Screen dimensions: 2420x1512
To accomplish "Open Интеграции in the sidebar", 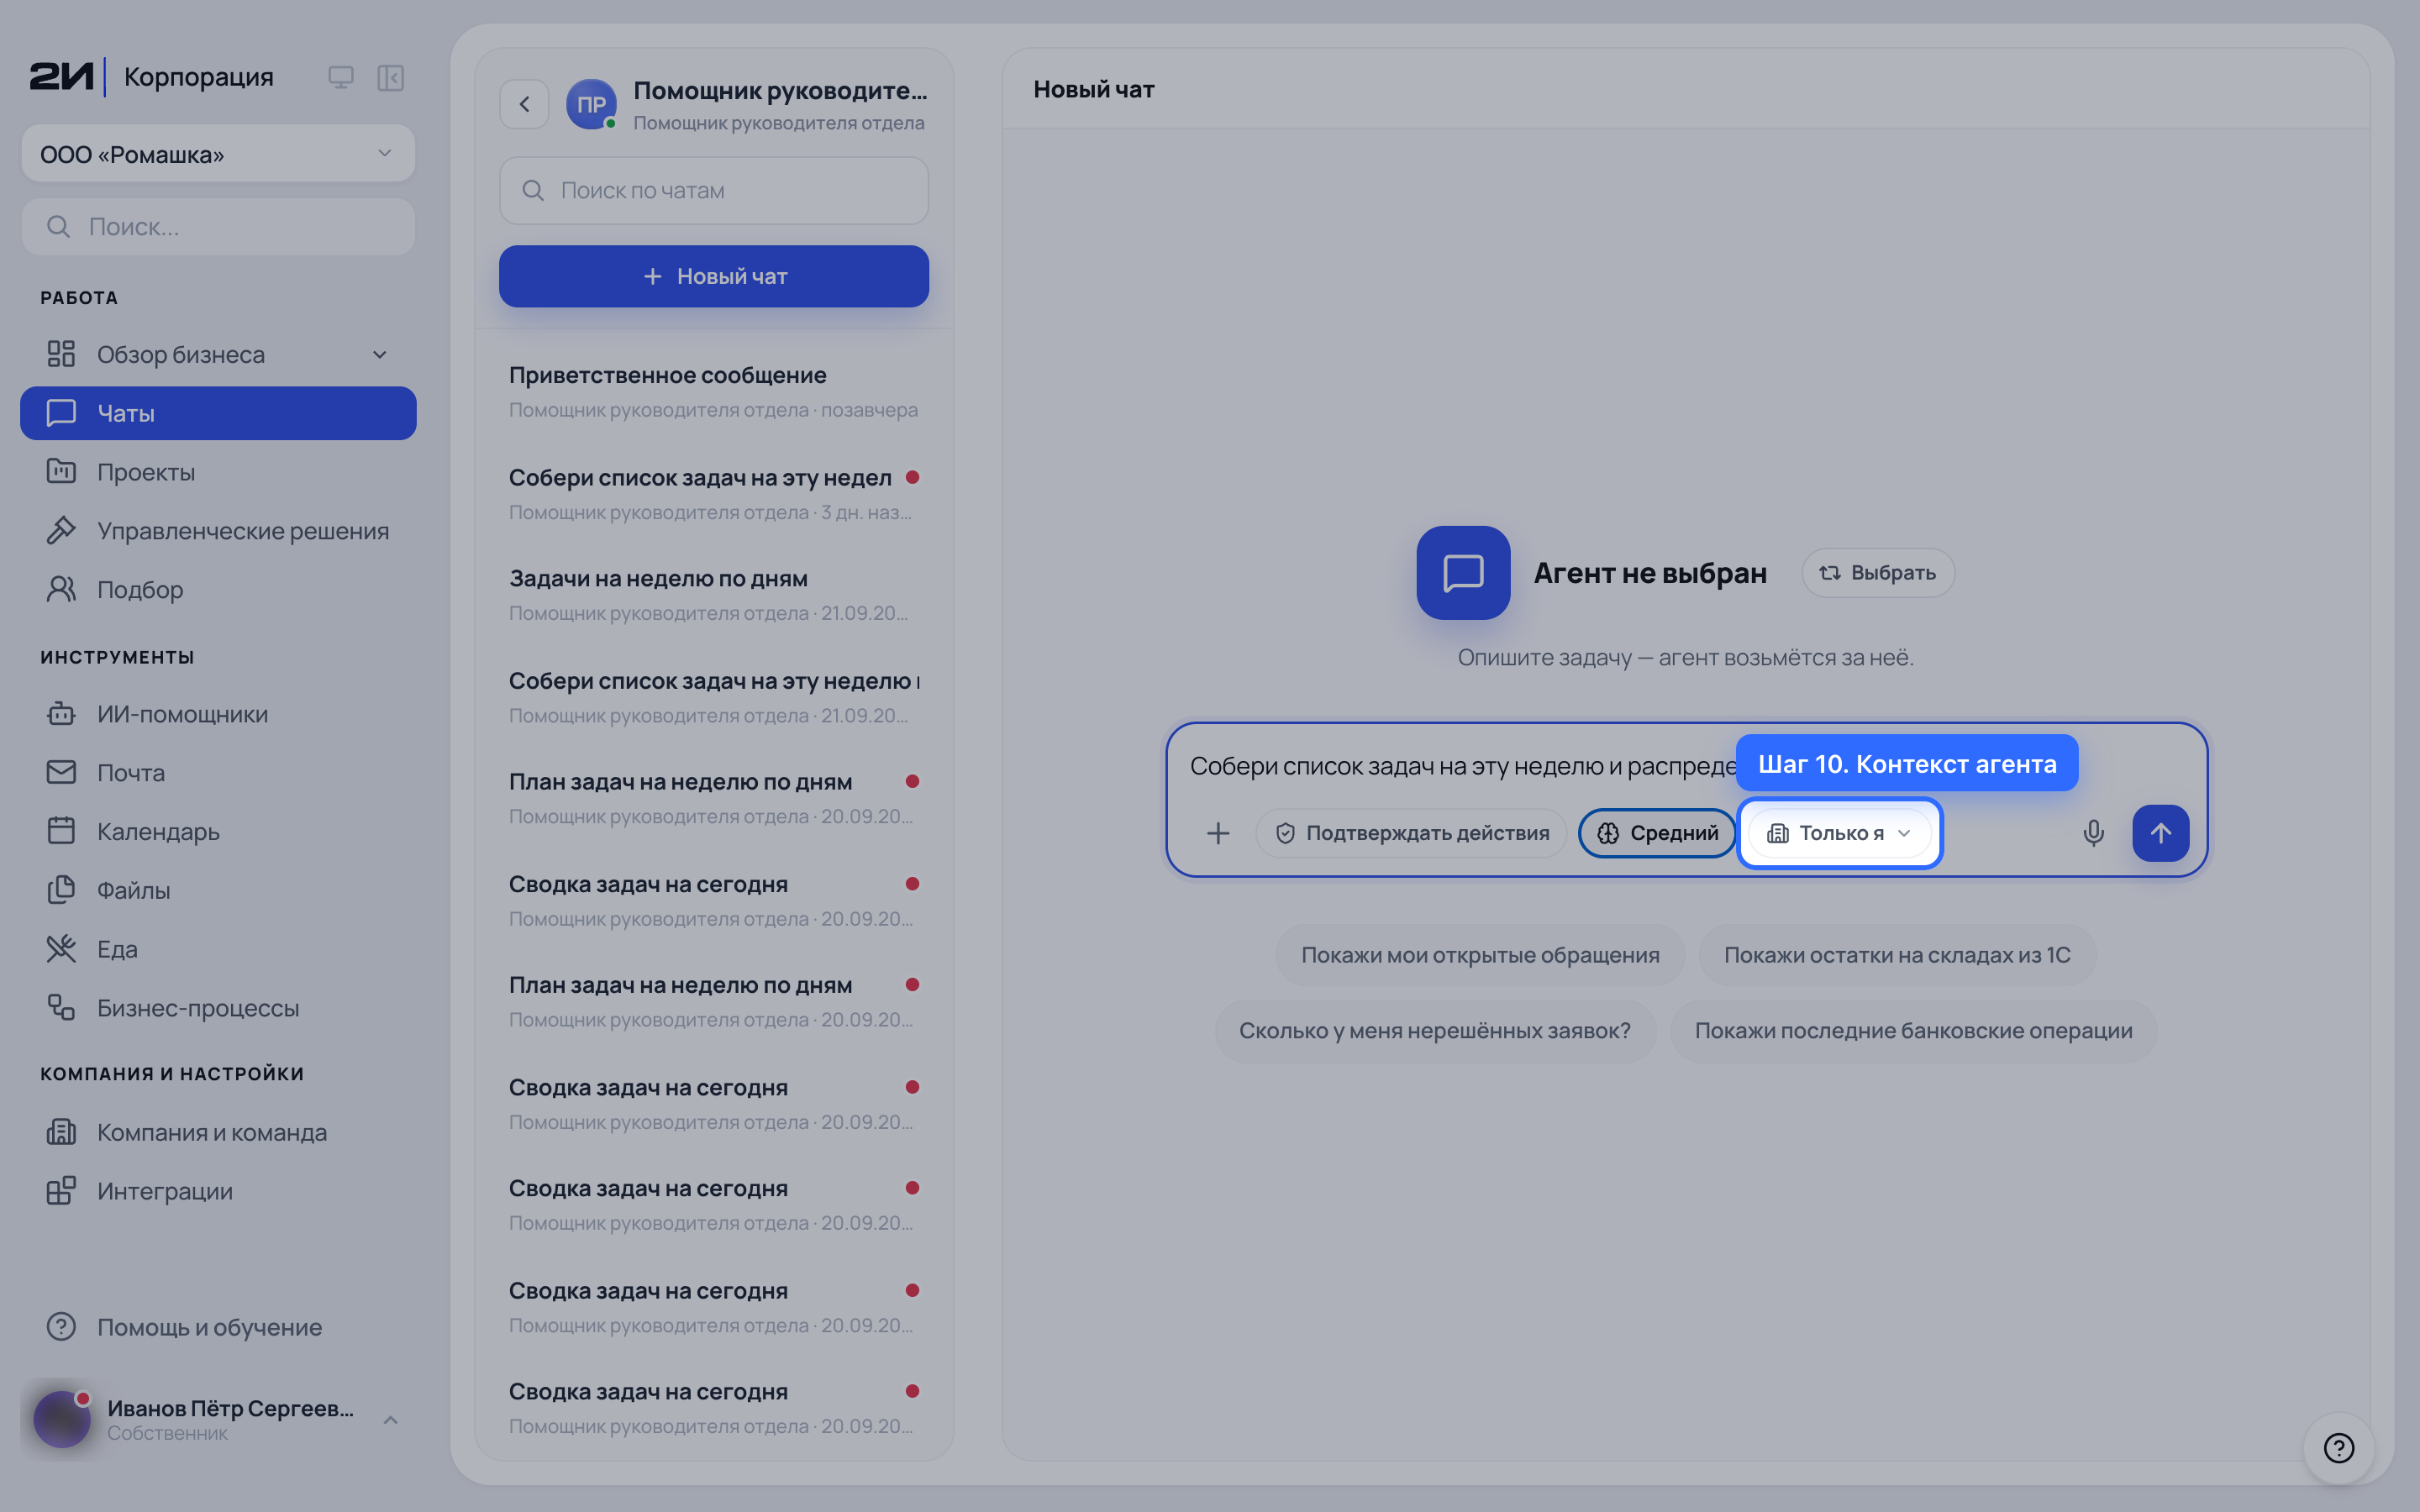I will [x=218, y=1191].
